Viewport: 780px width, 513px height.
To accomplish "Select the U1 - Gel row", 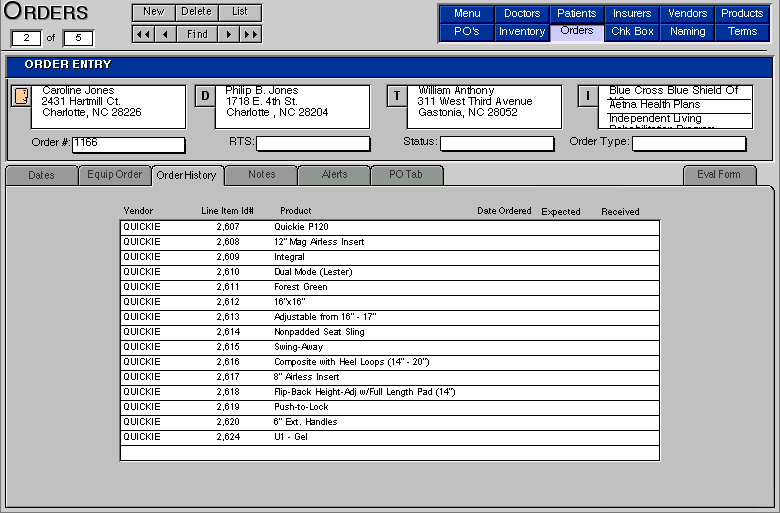I will pyautogui.click(x=390, y=437).
